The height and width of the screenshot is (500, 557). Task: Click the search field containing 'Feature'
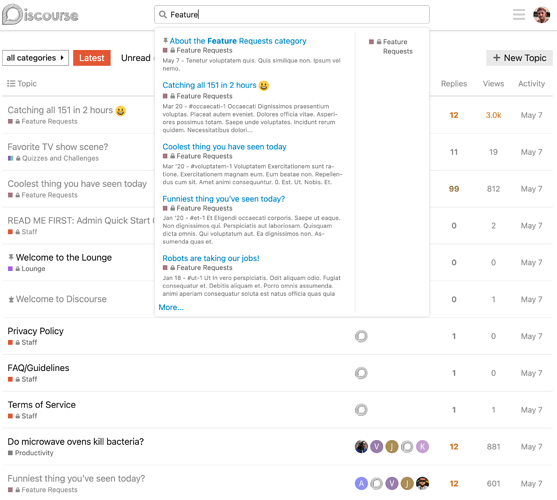(292, 15)
